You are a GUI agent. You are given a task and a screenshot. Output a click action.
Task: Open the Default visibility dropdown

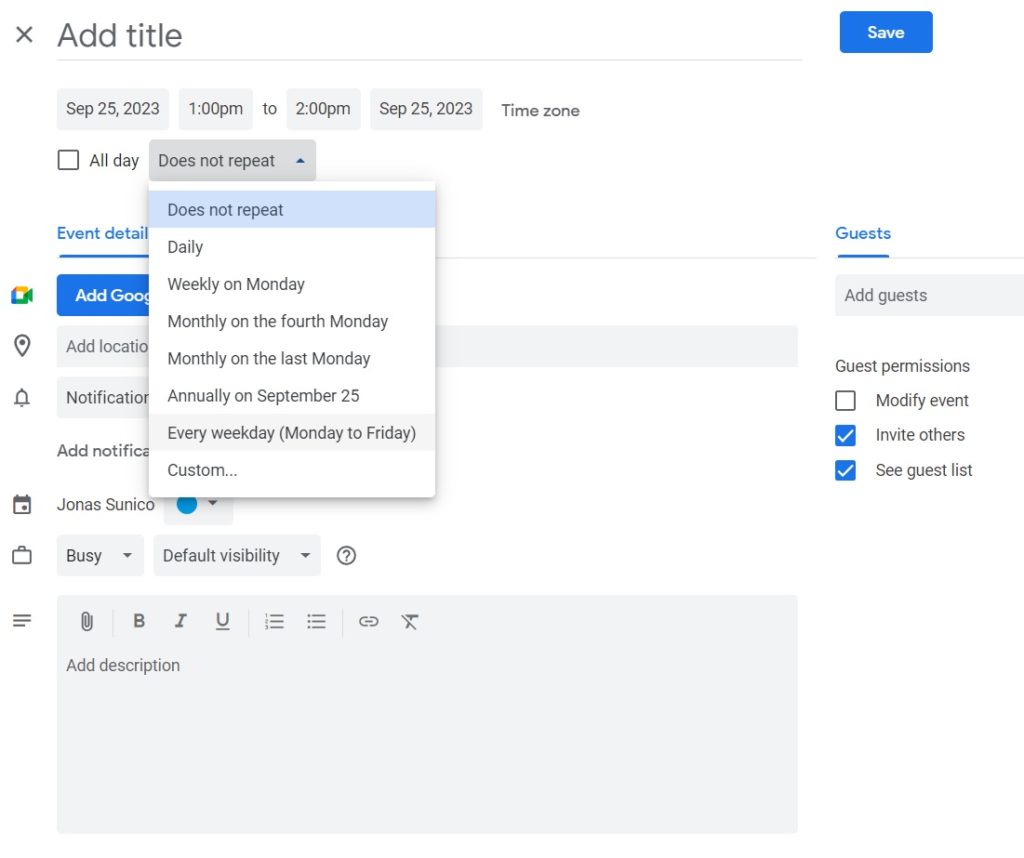[236, 555]
